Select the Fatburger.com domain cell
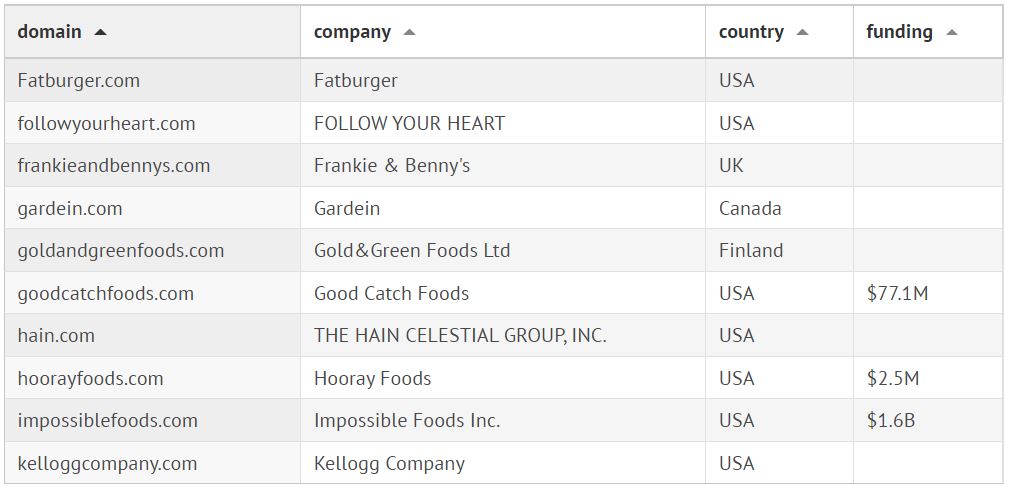This screenshot has height=488, width=1013. click(79, 80)
